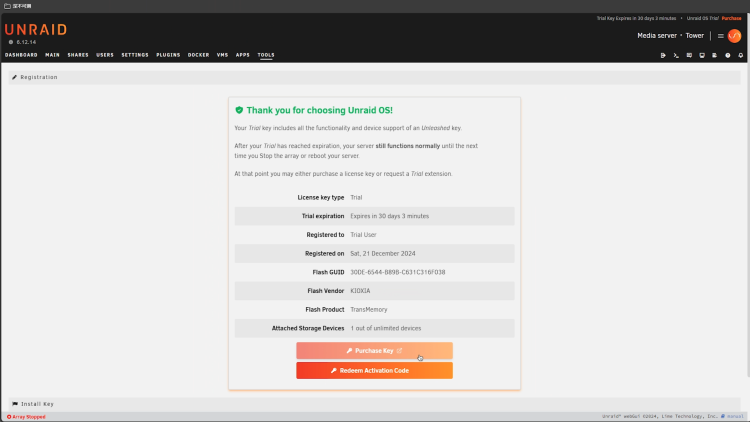Click the Unraid logo
The height and width of the screenshot is (422, 750).
(x=36, y=30)
